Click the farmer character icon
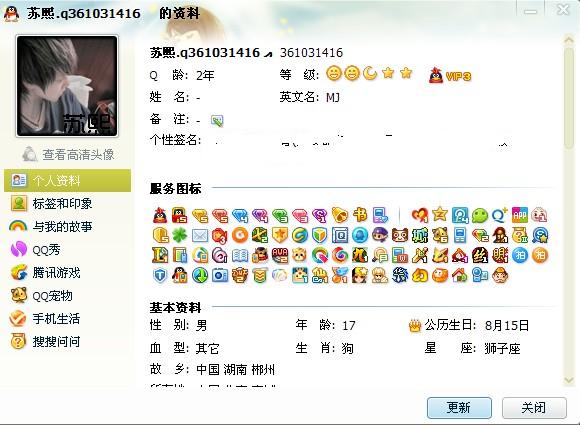The width and height of the screenshot is (580, 425). 500,275
